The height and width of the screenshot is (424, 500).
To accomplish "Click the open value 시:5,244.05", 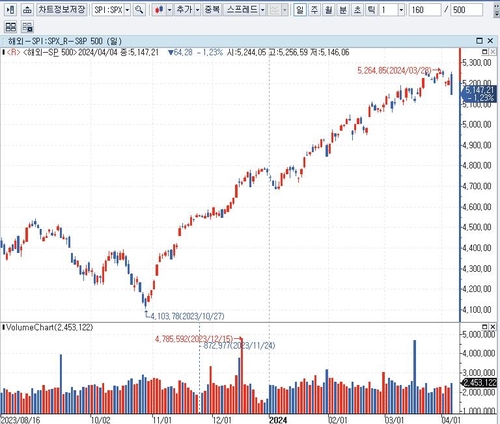I will click(x=247, y=52).
